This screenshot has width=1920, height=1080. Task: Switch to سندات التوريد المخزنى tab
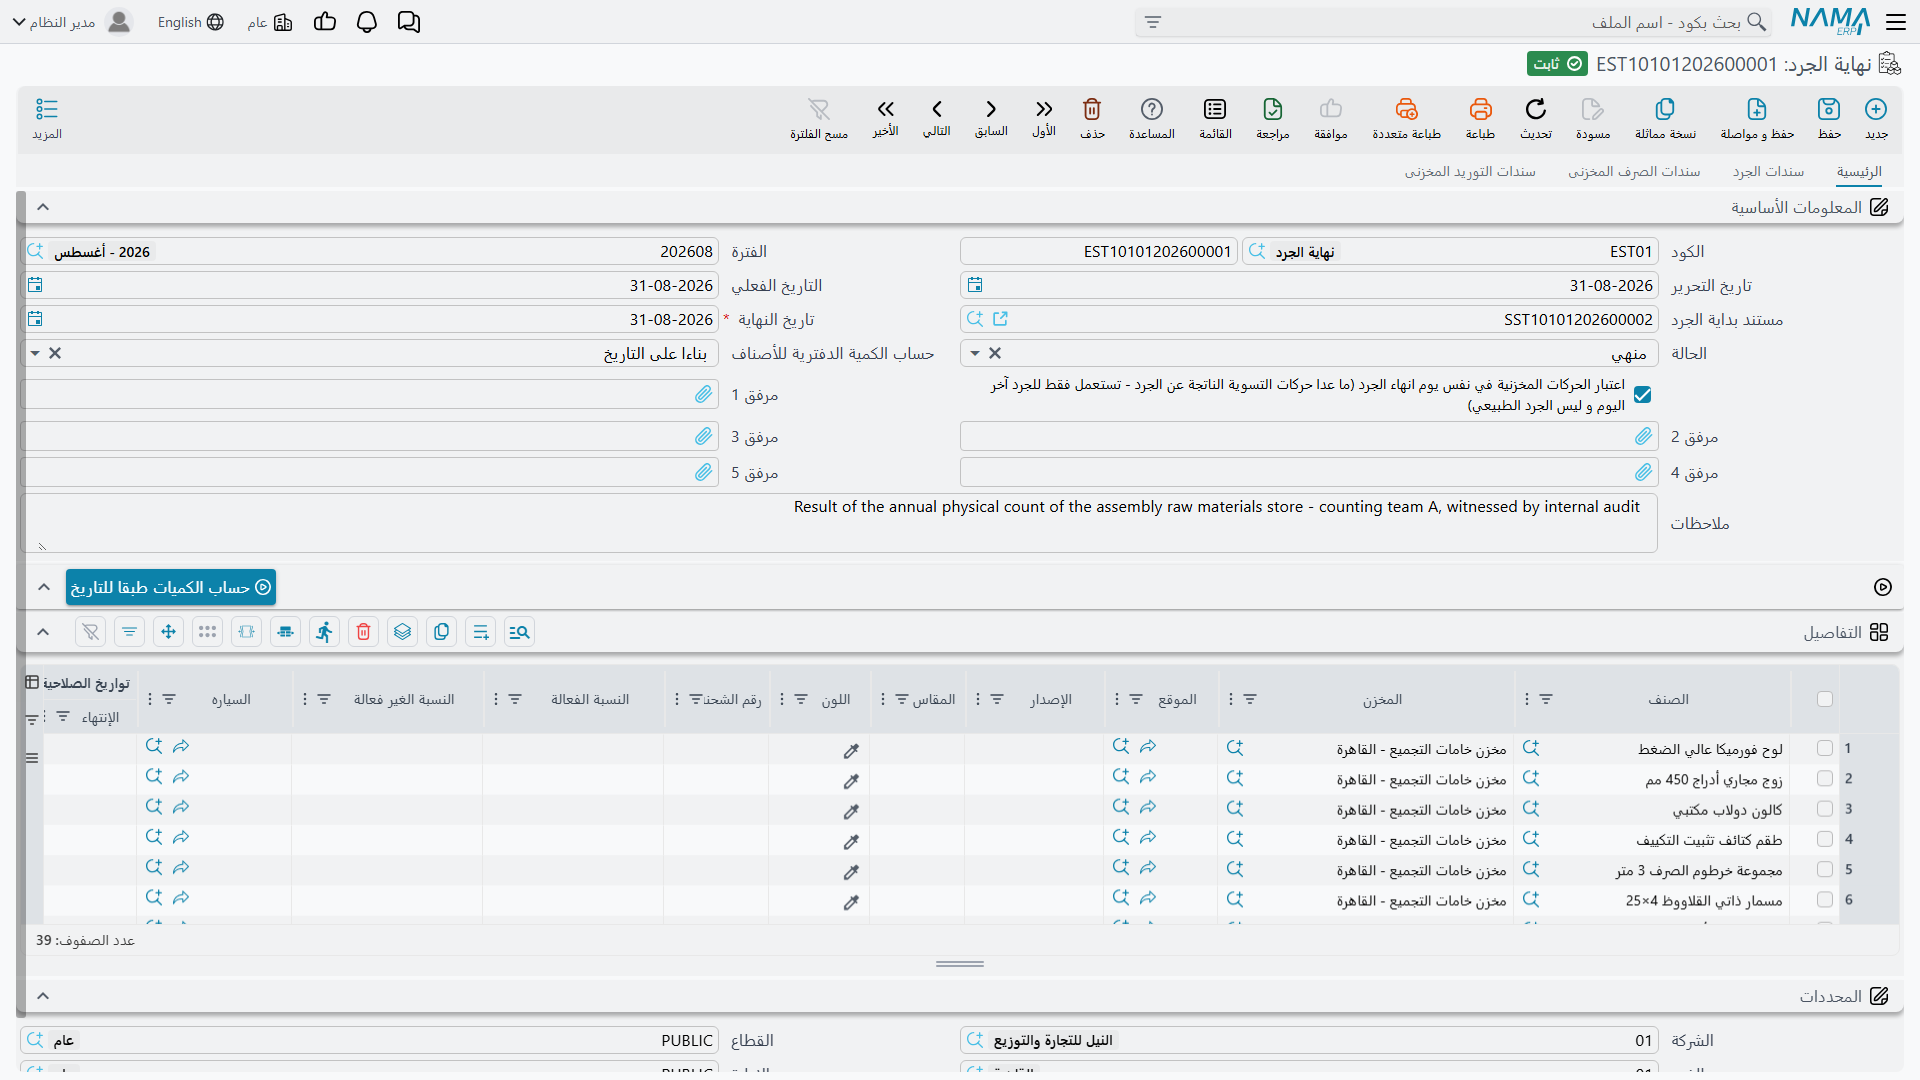pyautogui.click(x=1470, y=172)
